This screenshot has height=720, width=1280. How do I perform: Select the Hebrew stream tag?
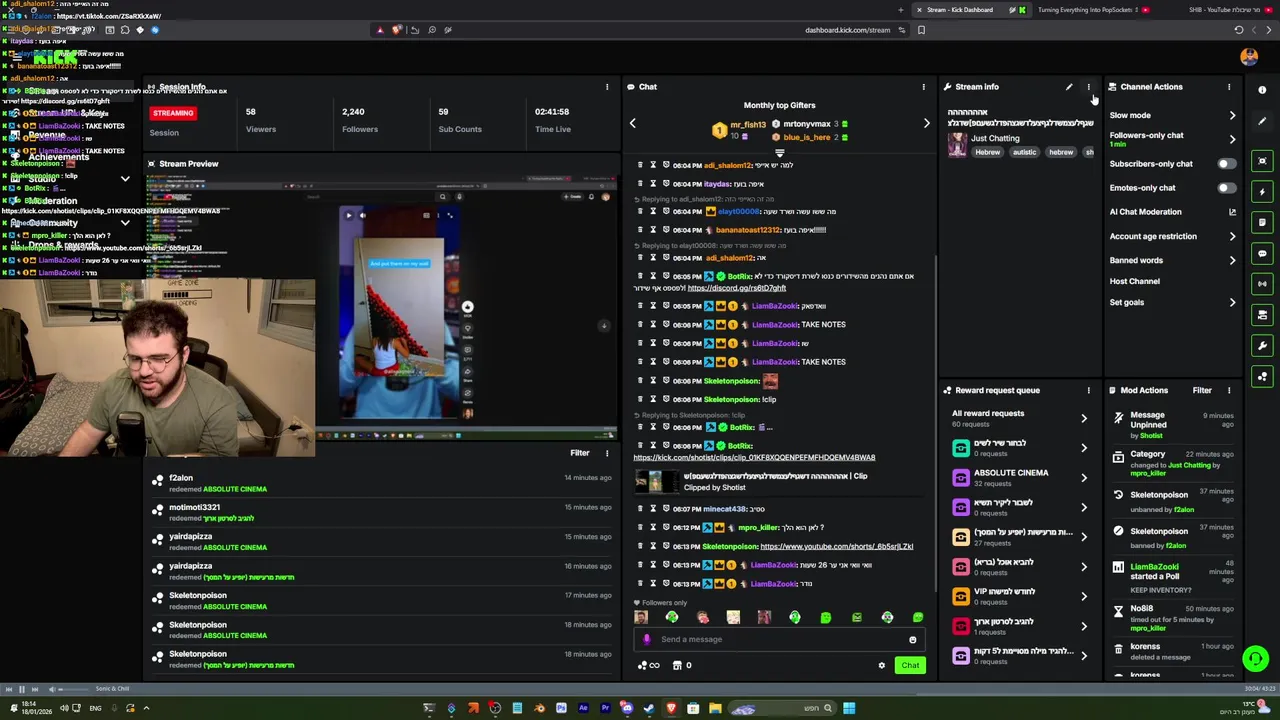tap(987, 153)
